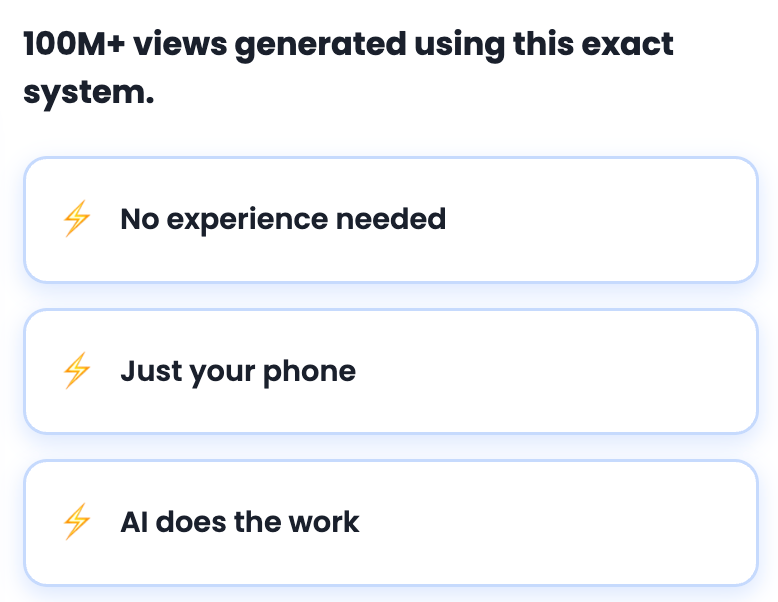Image resolution: width=778 pixels, height=602 pixels.
Task: Click the word 'system.' in the headline
Action: (x=88, y=95)
